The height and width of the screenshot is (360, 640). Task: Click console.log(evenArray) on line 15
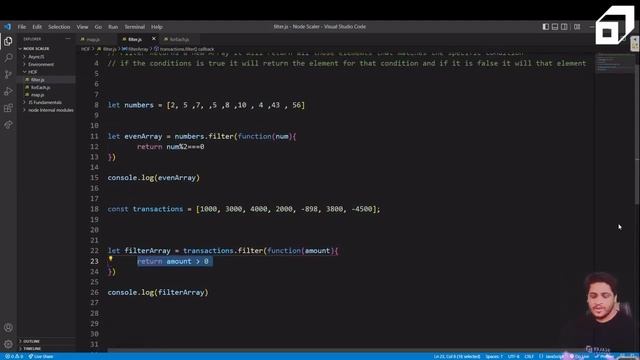pyautogui.click(x=153, y=178)
